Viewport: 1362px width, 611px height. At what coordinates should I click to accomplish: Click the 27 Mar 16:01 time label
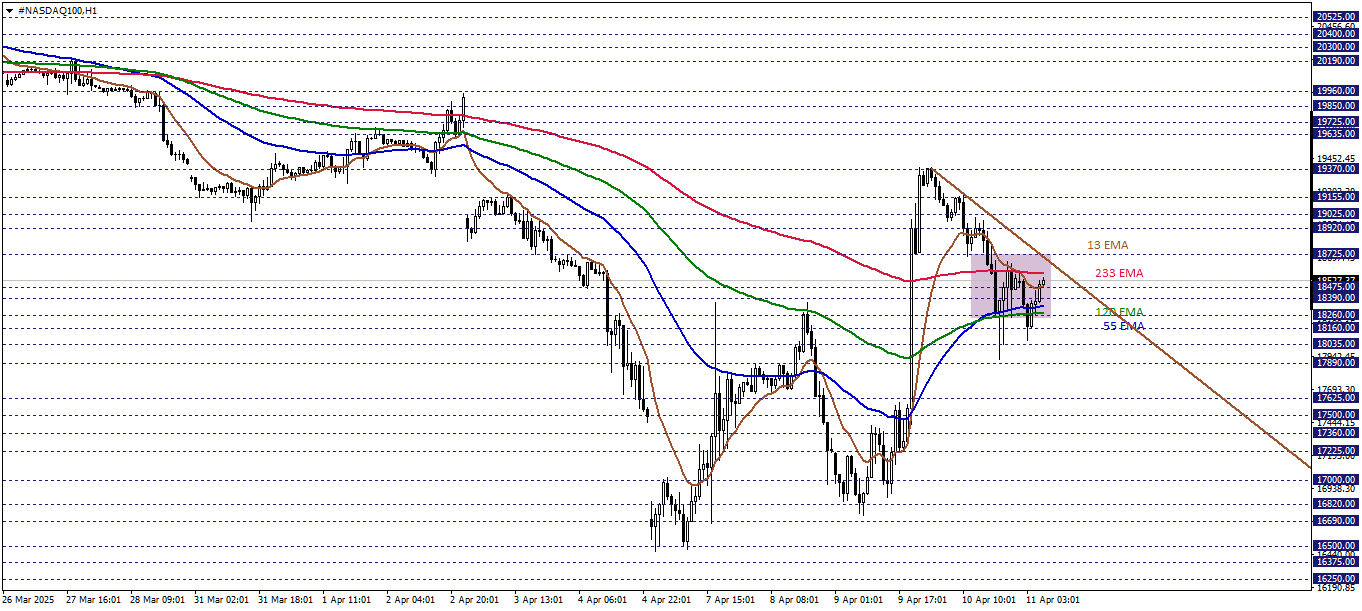(x=93, y=600)
